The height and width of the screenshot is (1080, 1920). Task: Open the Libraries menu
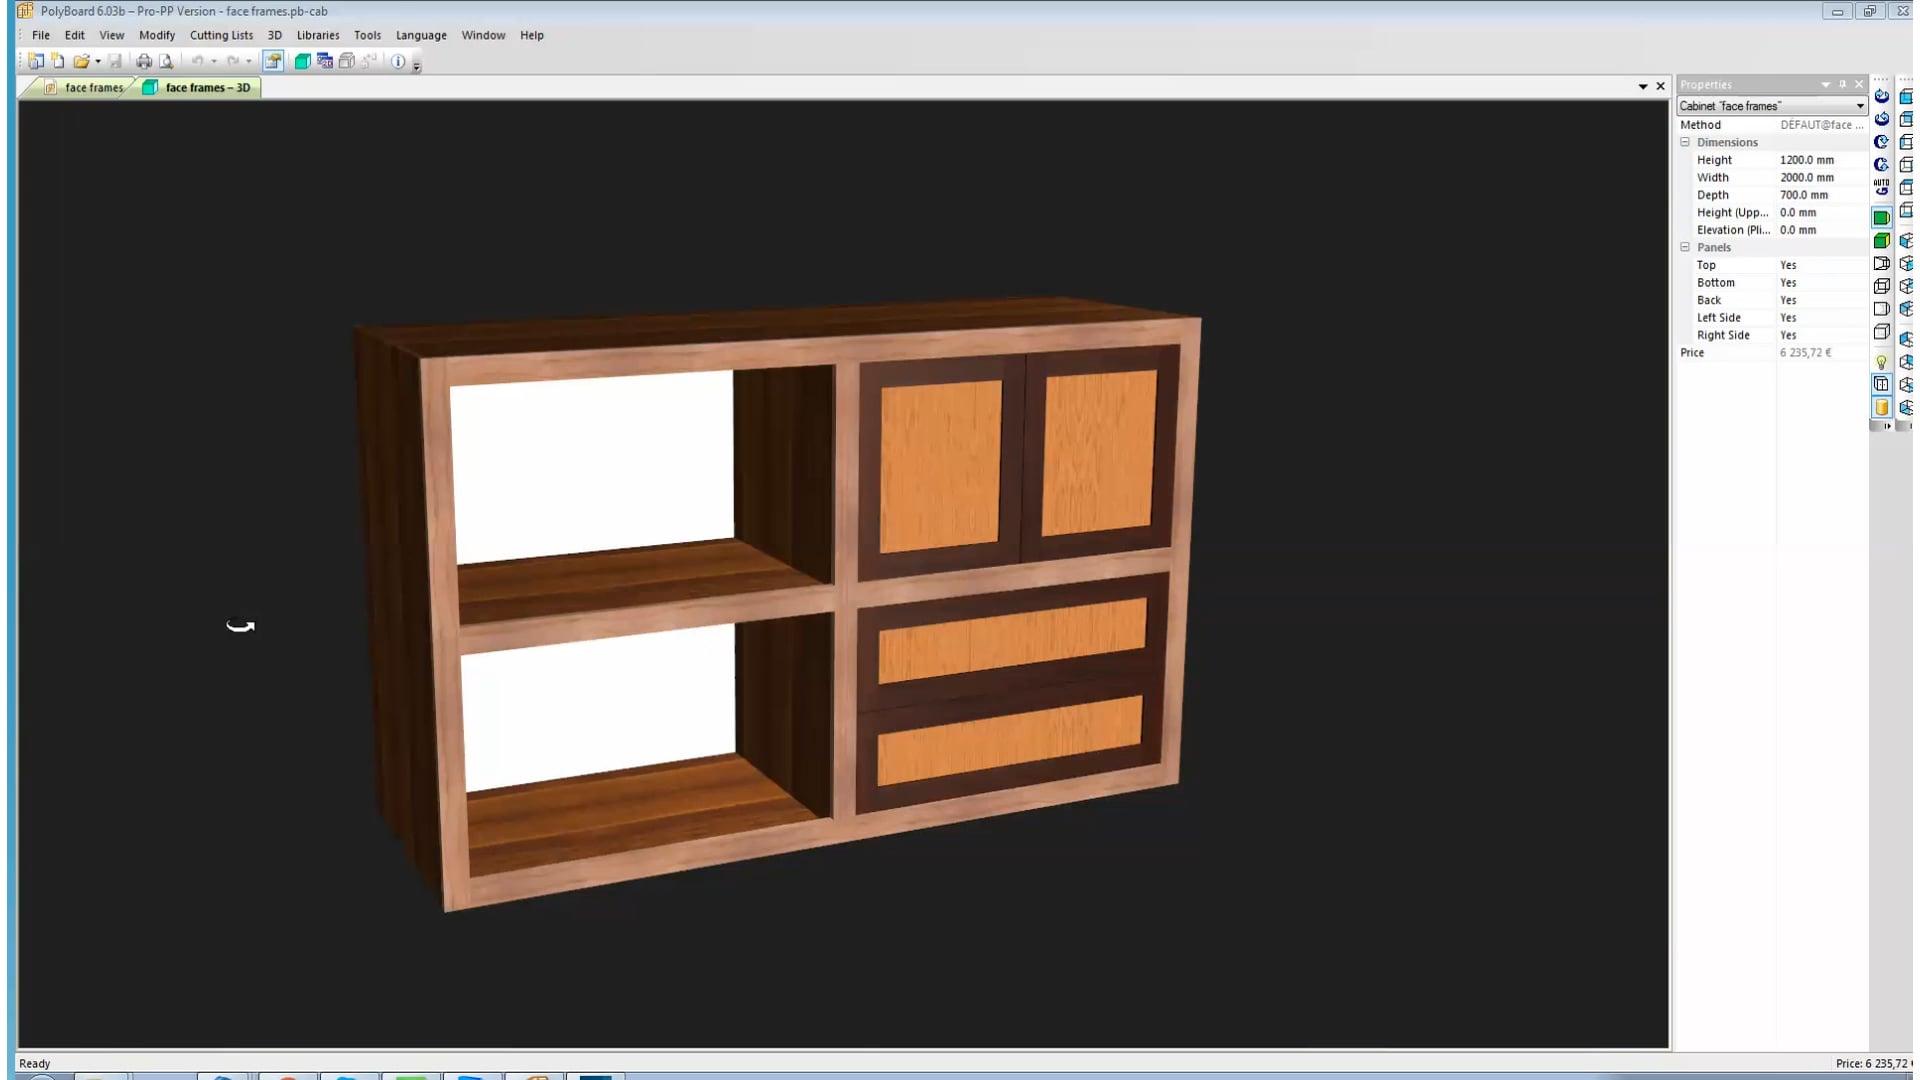coord(318,35)
